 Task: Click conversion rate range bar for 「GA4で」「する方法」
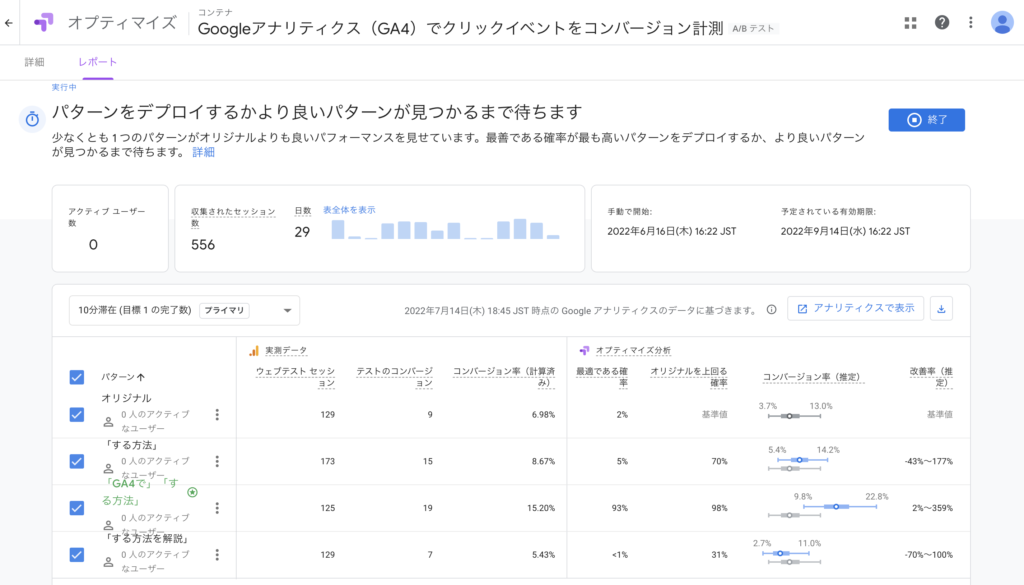[840, 507]
